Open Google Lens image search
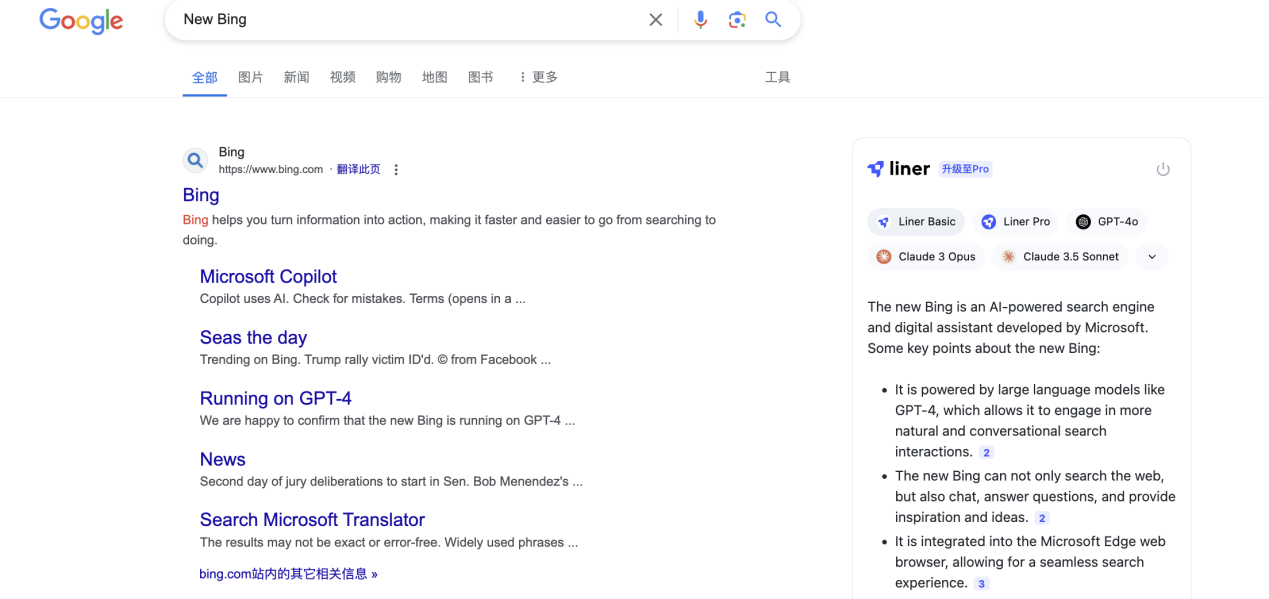1269x599 pixels. coord(737,20)
